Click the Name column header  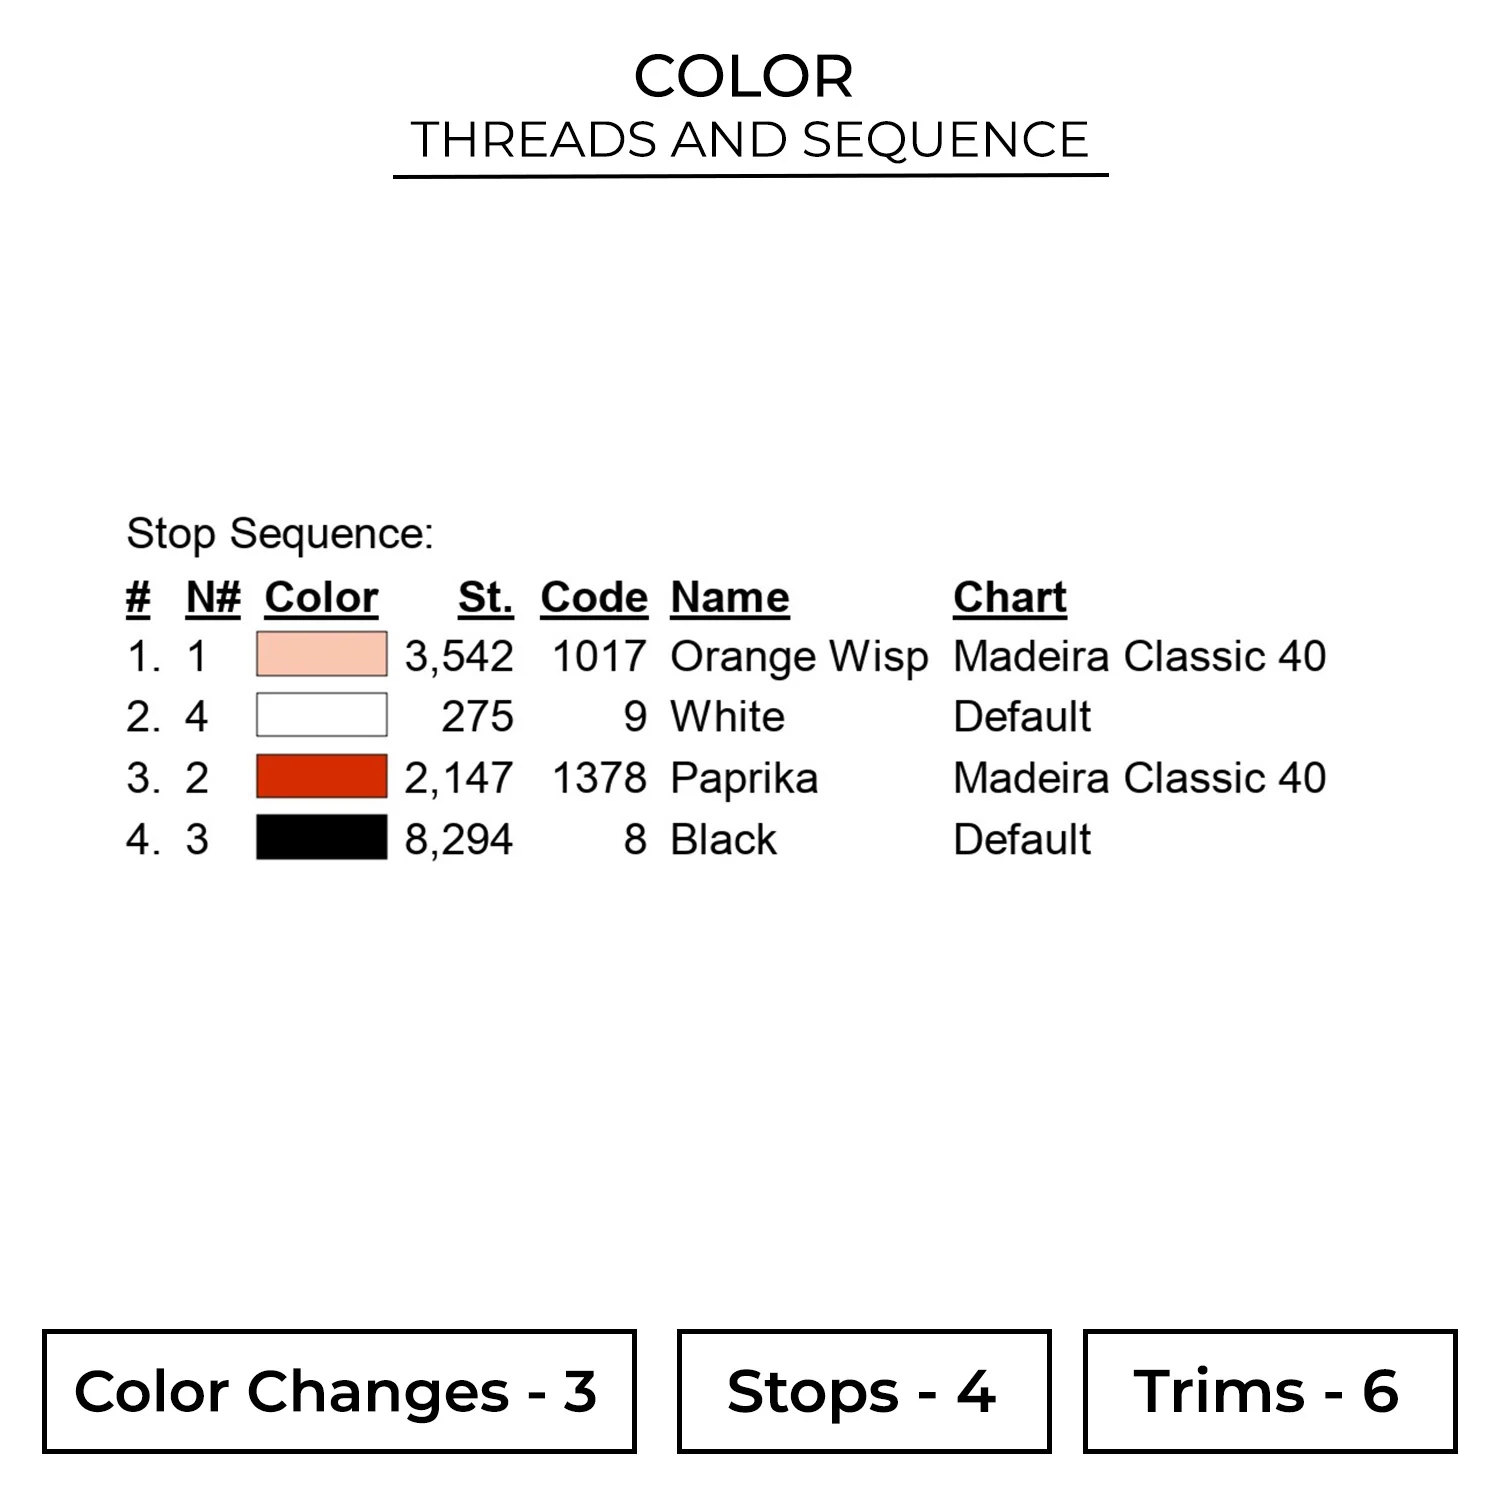(x=730, y=598)
